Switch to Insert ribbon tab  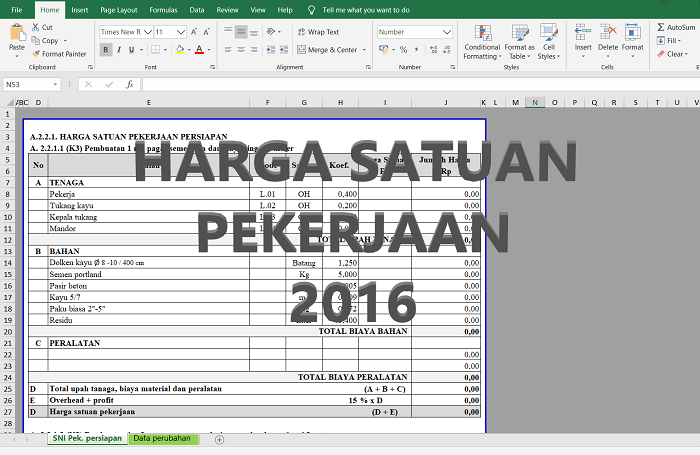[x=79, y=10]
